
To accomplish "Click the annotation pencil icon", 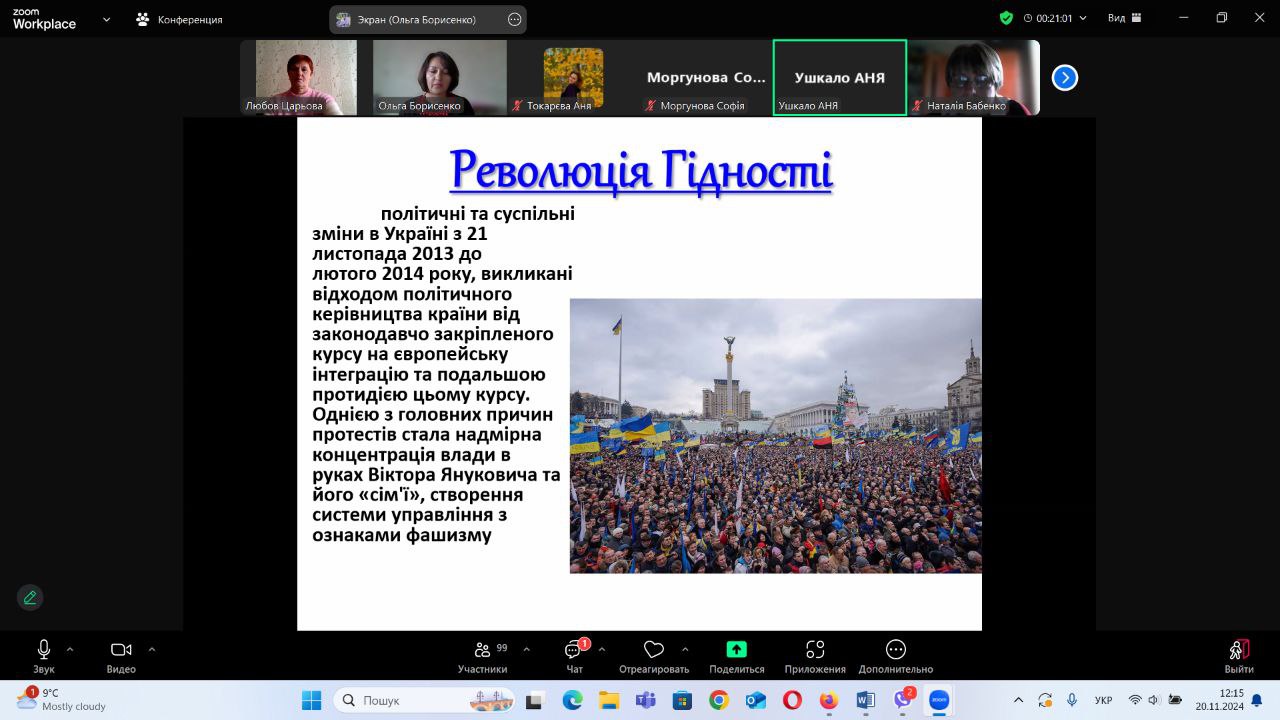I will [30, 597].
